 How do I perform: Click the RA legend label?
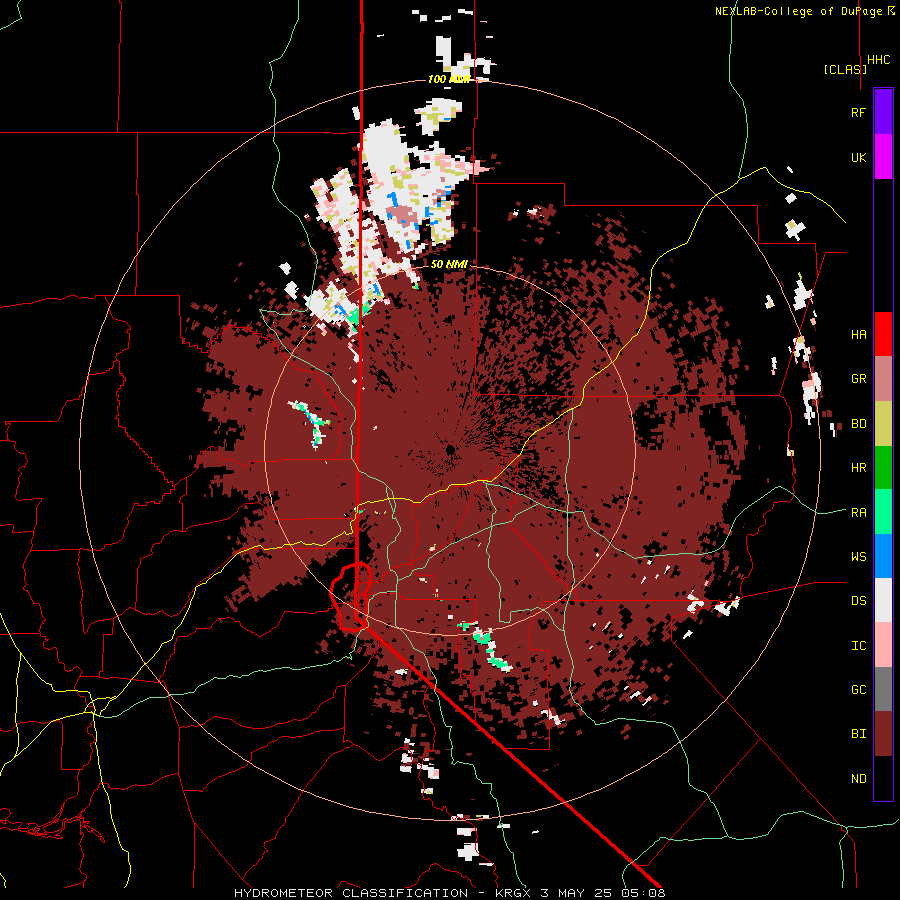coord(858,513)
